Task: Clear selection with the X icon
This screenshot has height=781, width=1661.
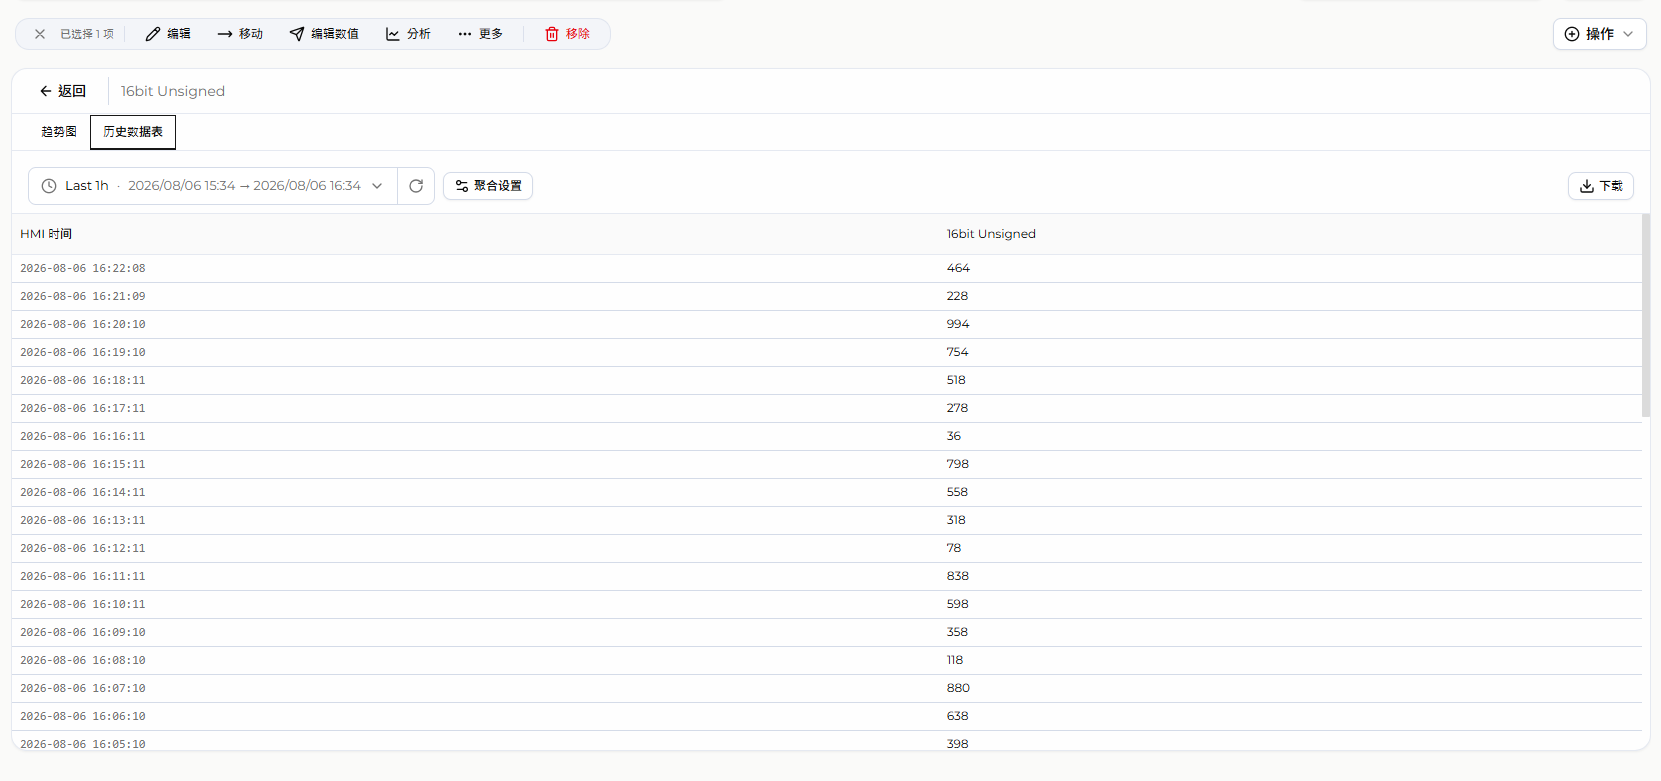Action: tap(40, 34)
